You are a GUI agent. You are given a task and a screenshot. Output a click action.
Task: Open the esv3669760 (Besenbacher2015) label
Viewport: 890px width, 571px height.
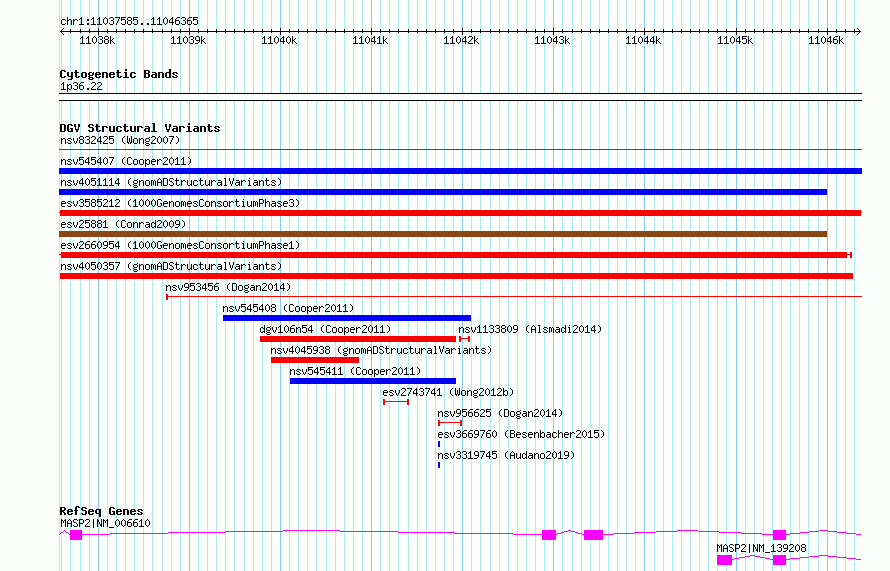click(521, 434)
